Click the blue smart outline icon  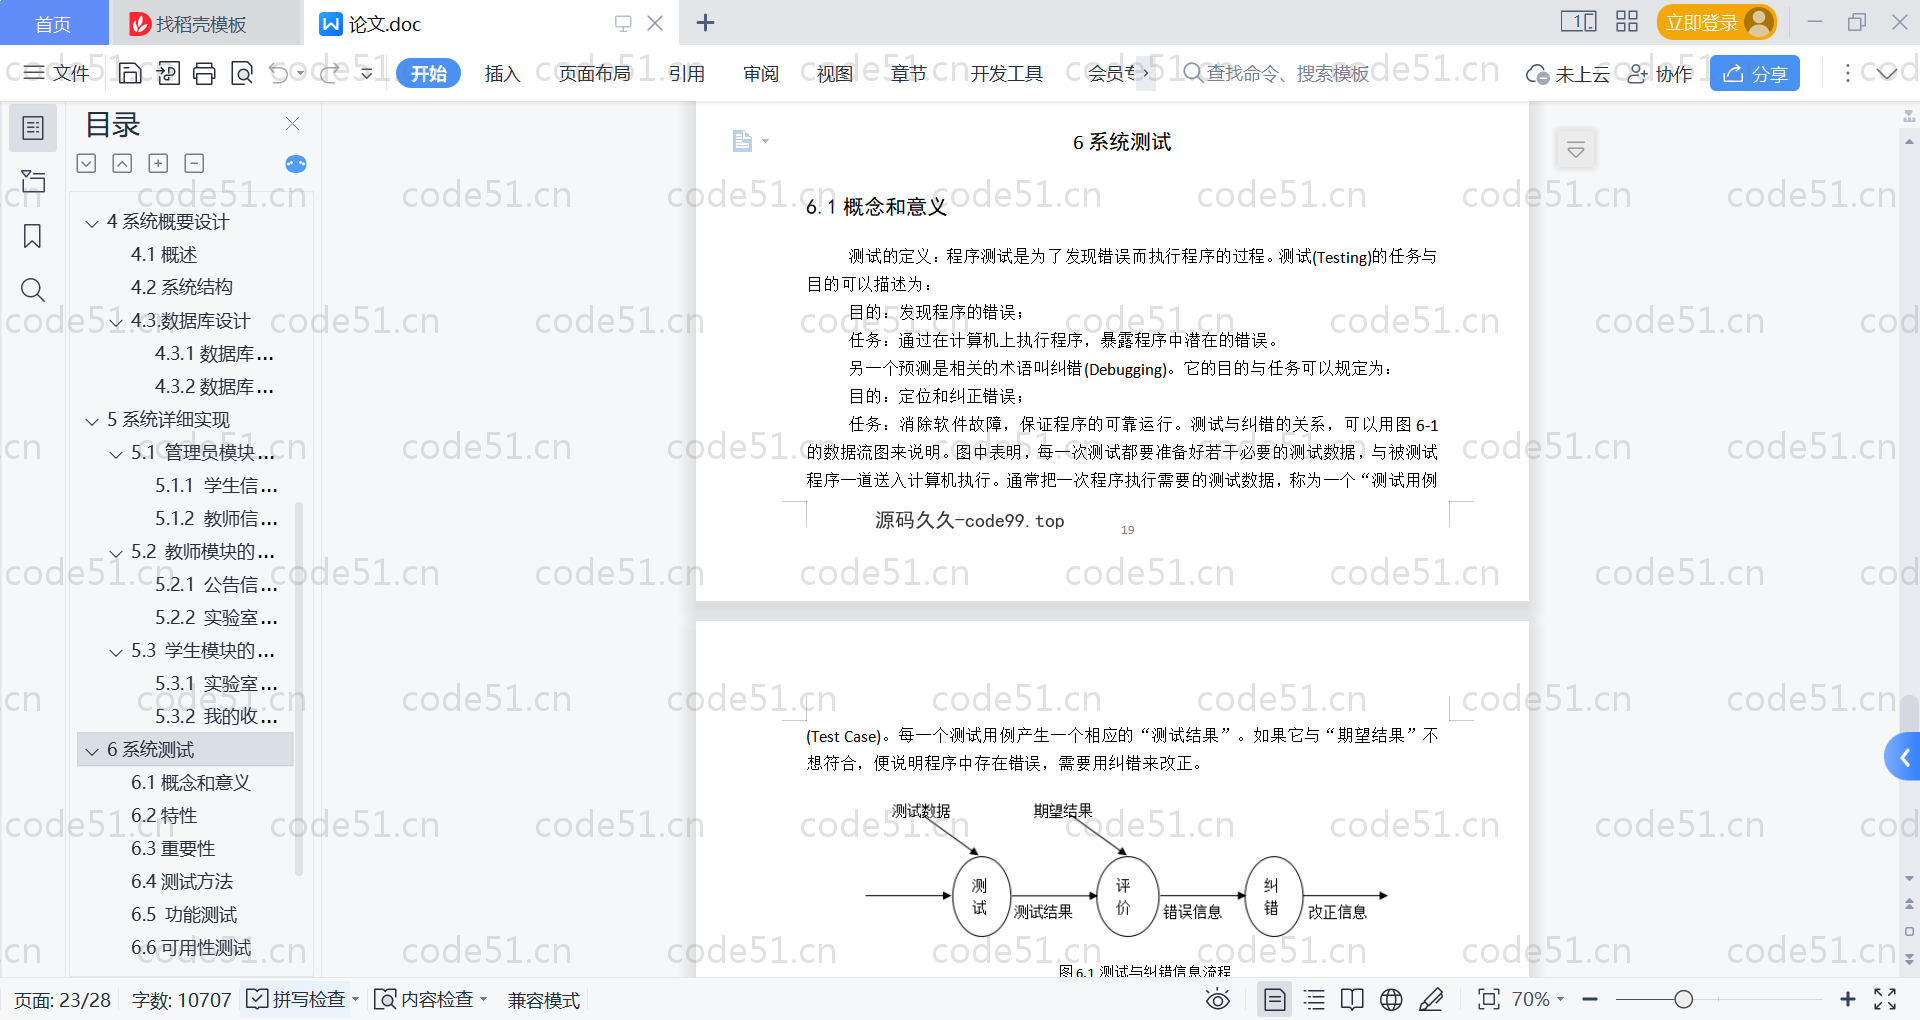(x=296, y=164)
